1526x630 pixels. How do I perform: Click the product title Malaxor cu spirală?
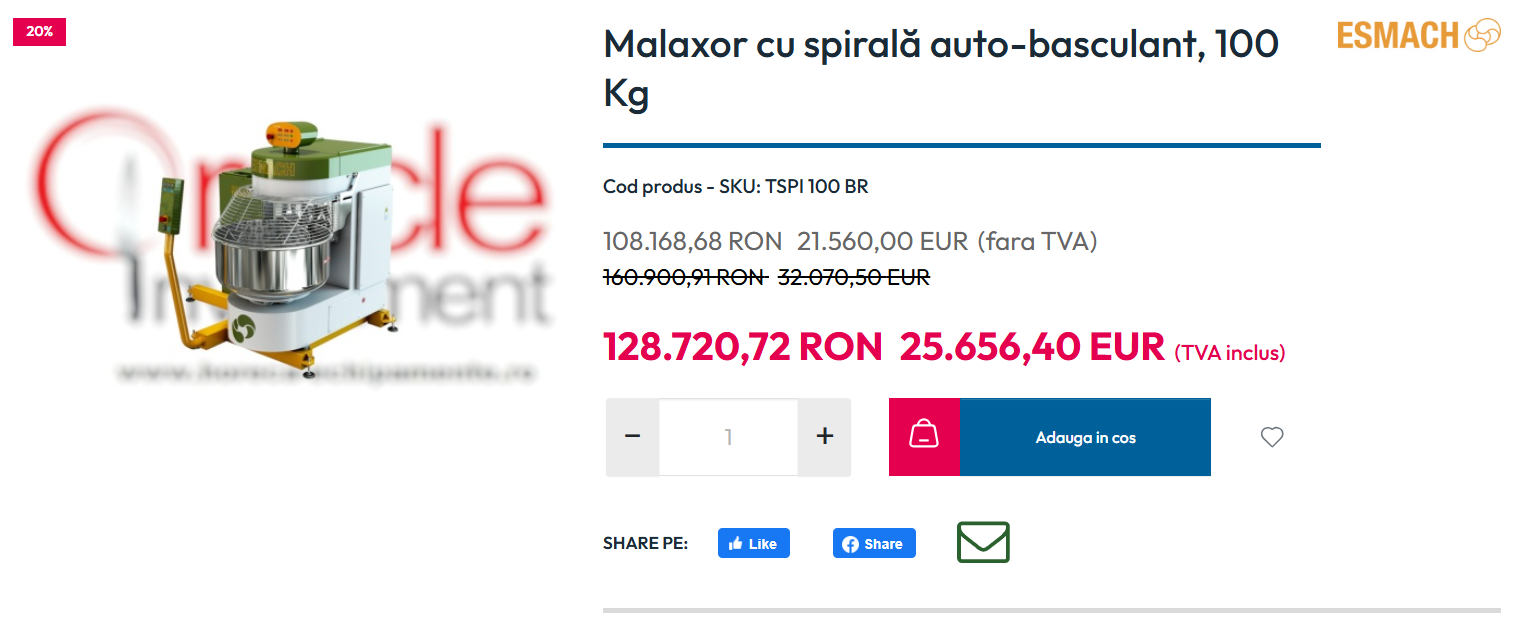click(941, 69)
